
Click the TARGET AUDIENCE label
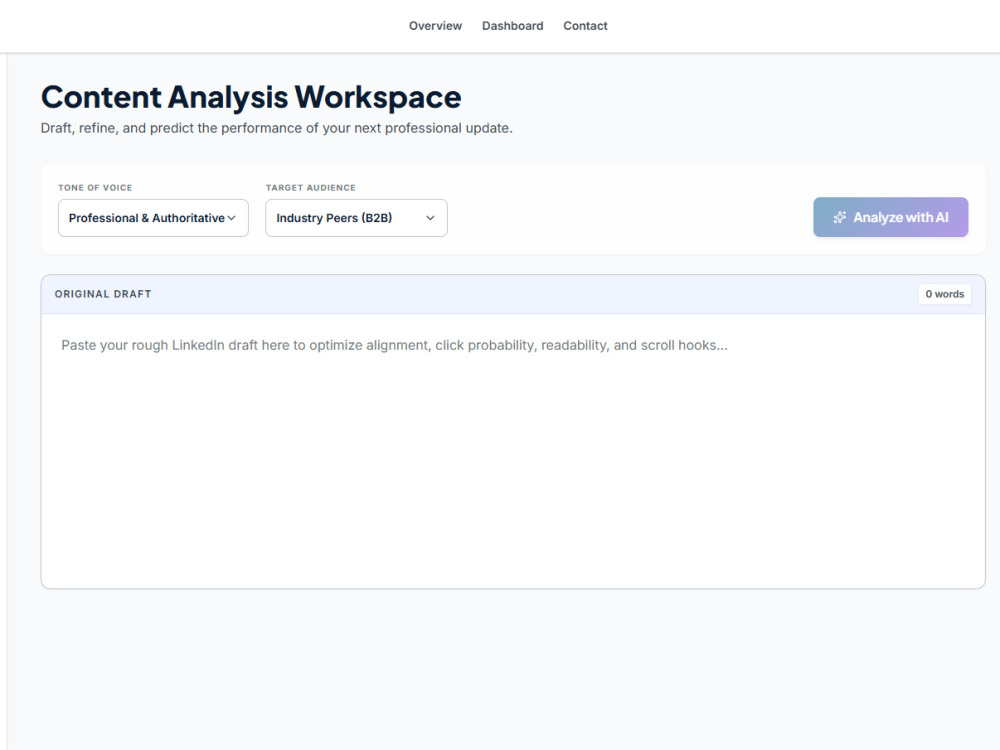(x=311, y=188)
